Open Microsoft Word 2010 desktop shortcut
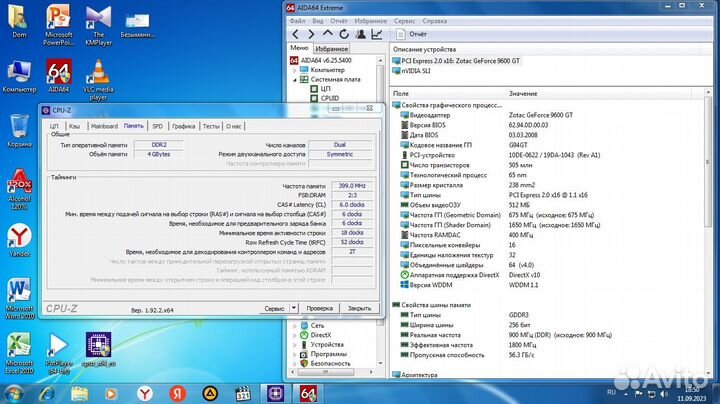Viewport: 720px width, 404px height. [x=19, y=298]
